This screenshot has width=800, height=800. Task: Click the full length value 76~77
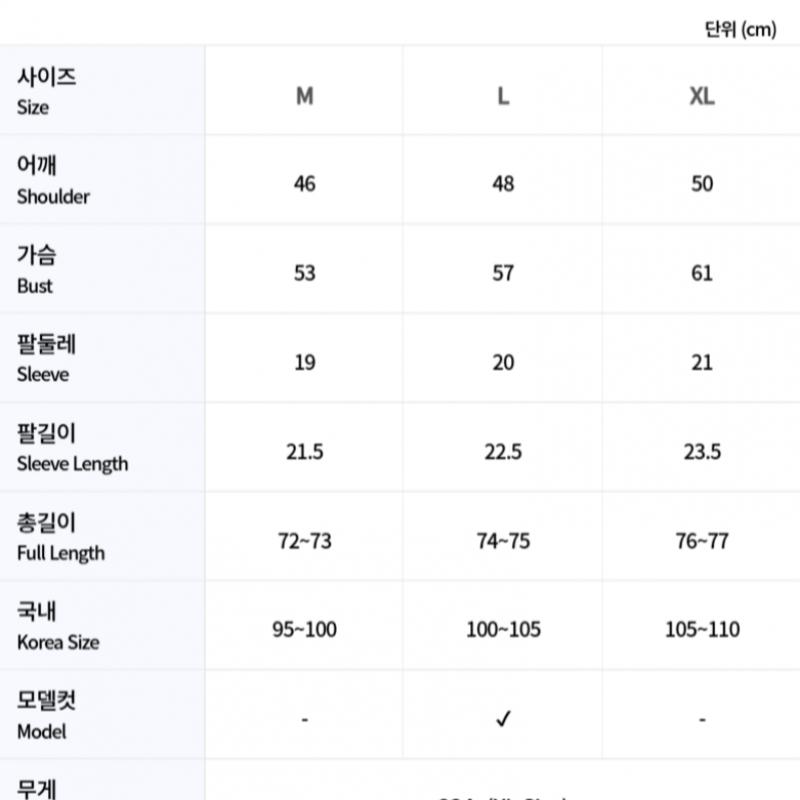coord(702,541)
